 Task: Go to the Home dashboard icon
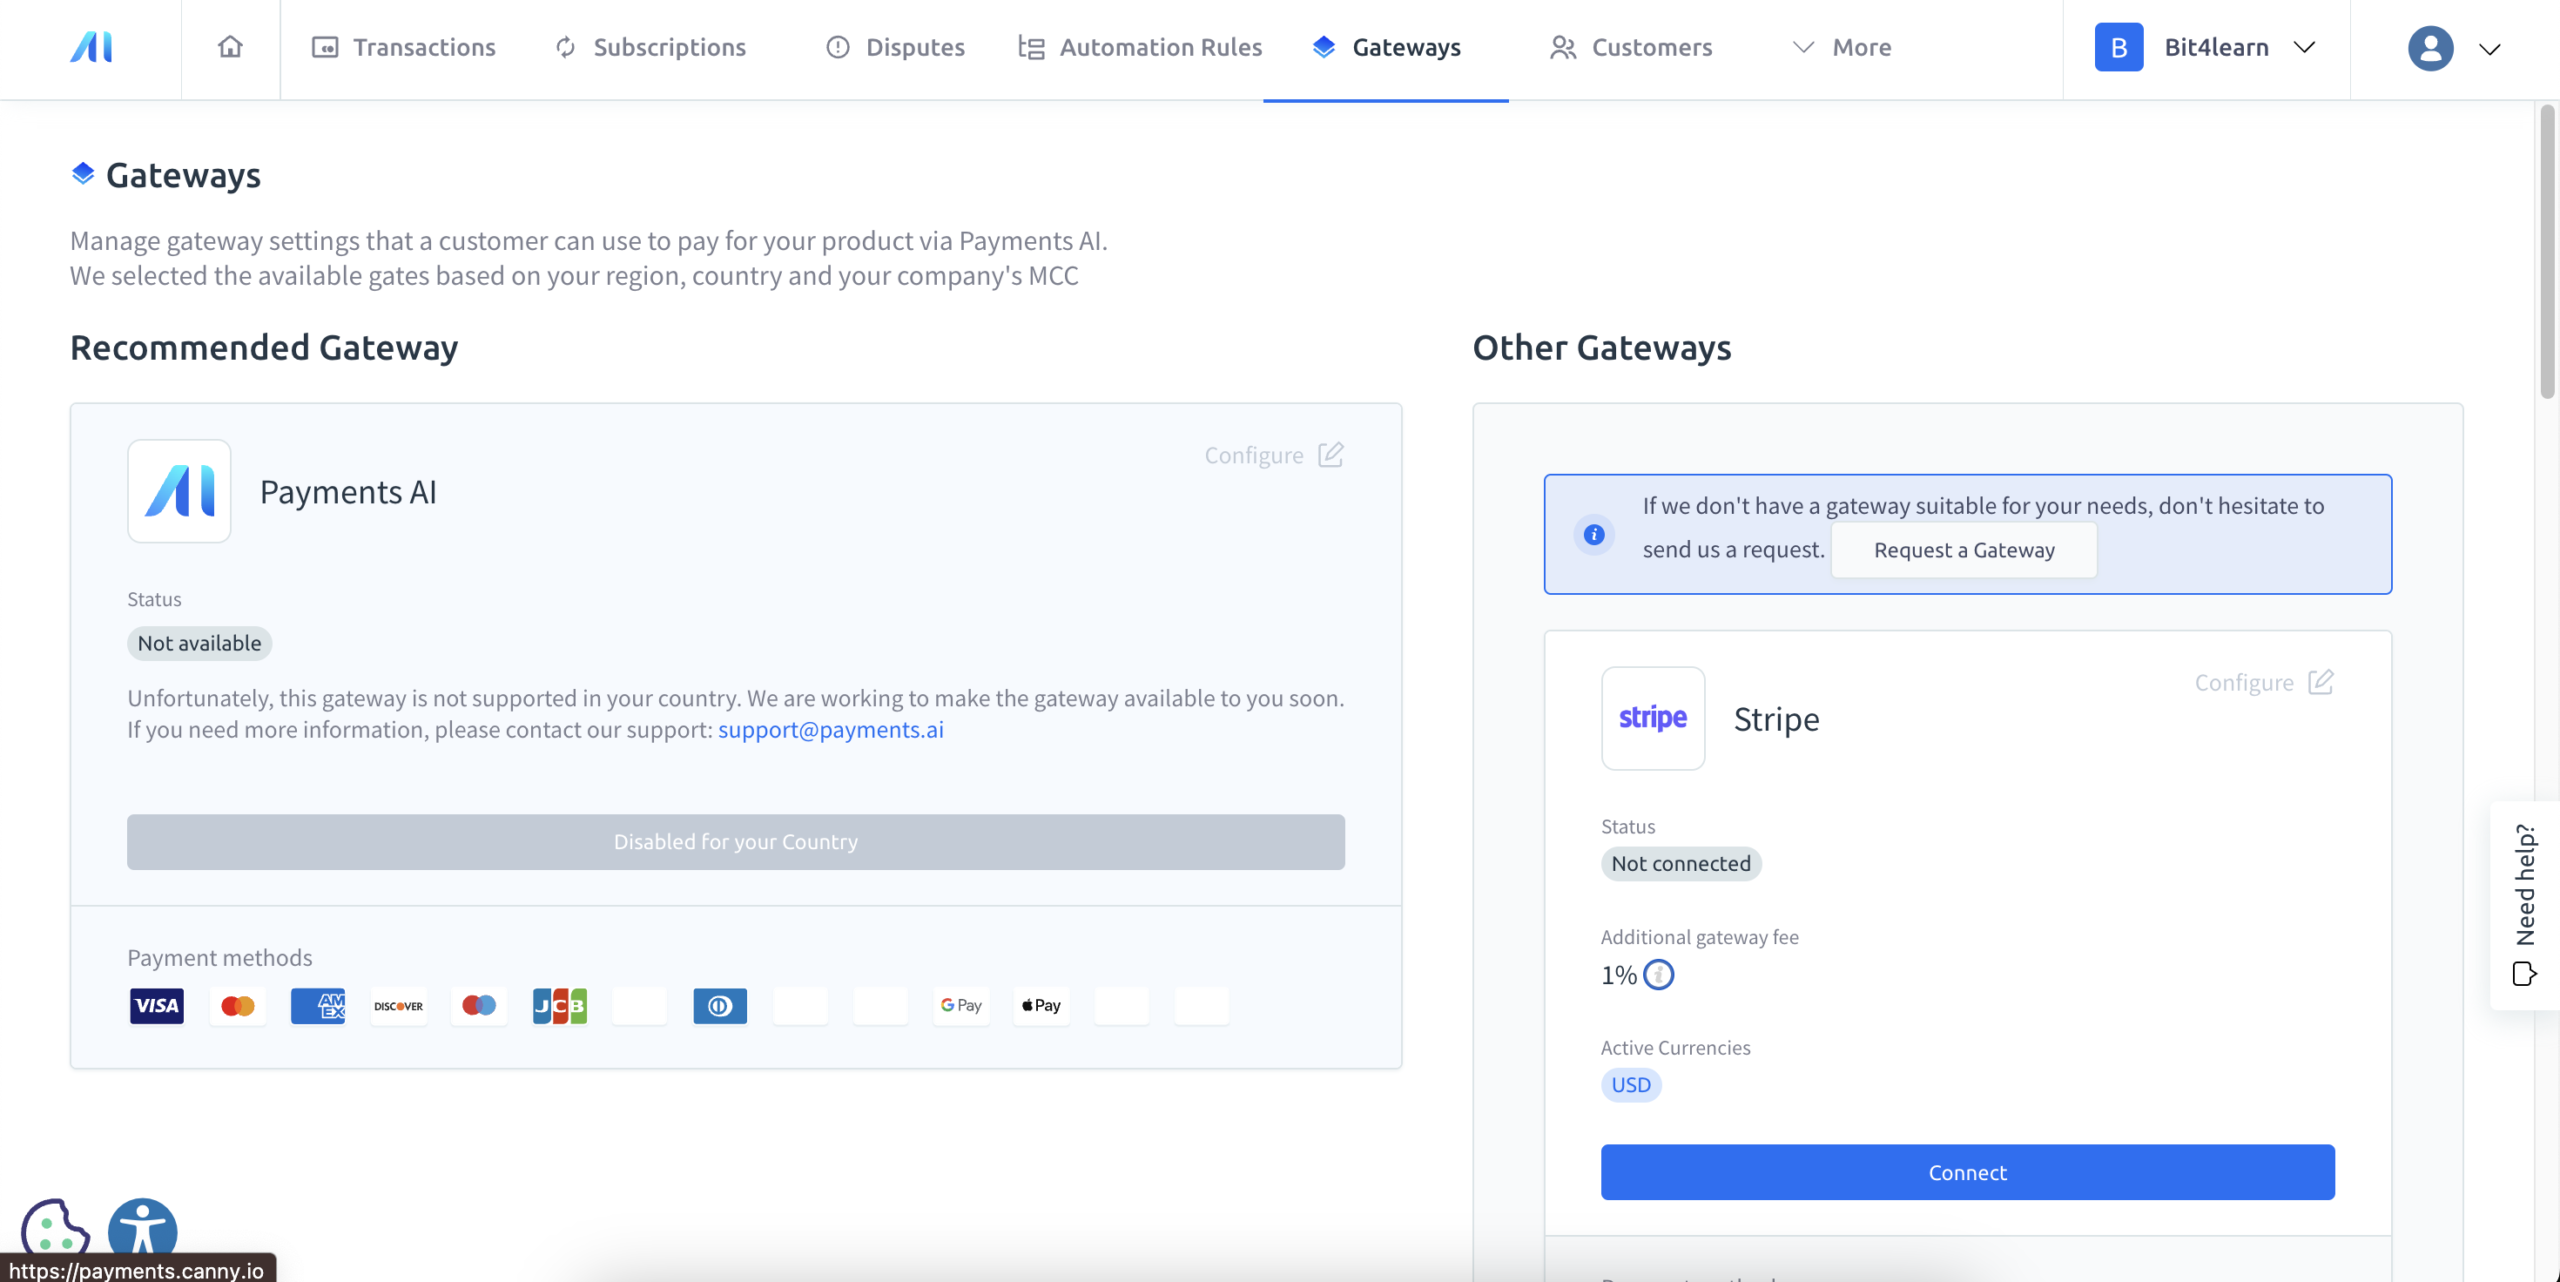pyautogui.click(x=230, y=47)
